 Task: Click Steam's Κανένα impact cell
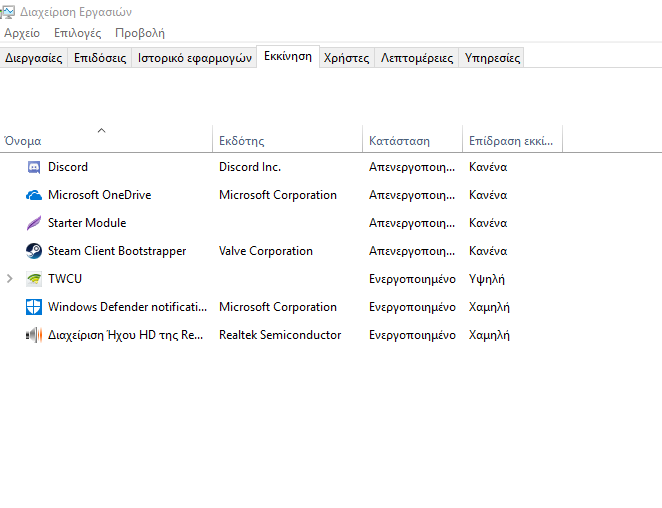click(488, 251)
